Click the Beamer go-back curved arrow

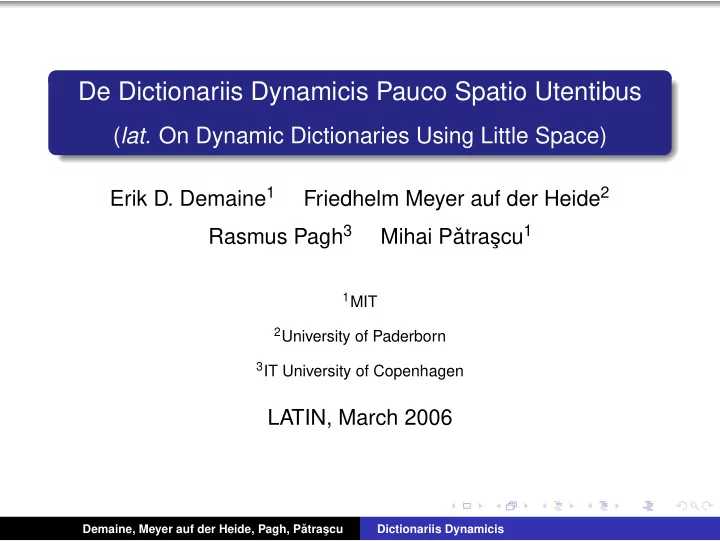click(x=682, y=506)
